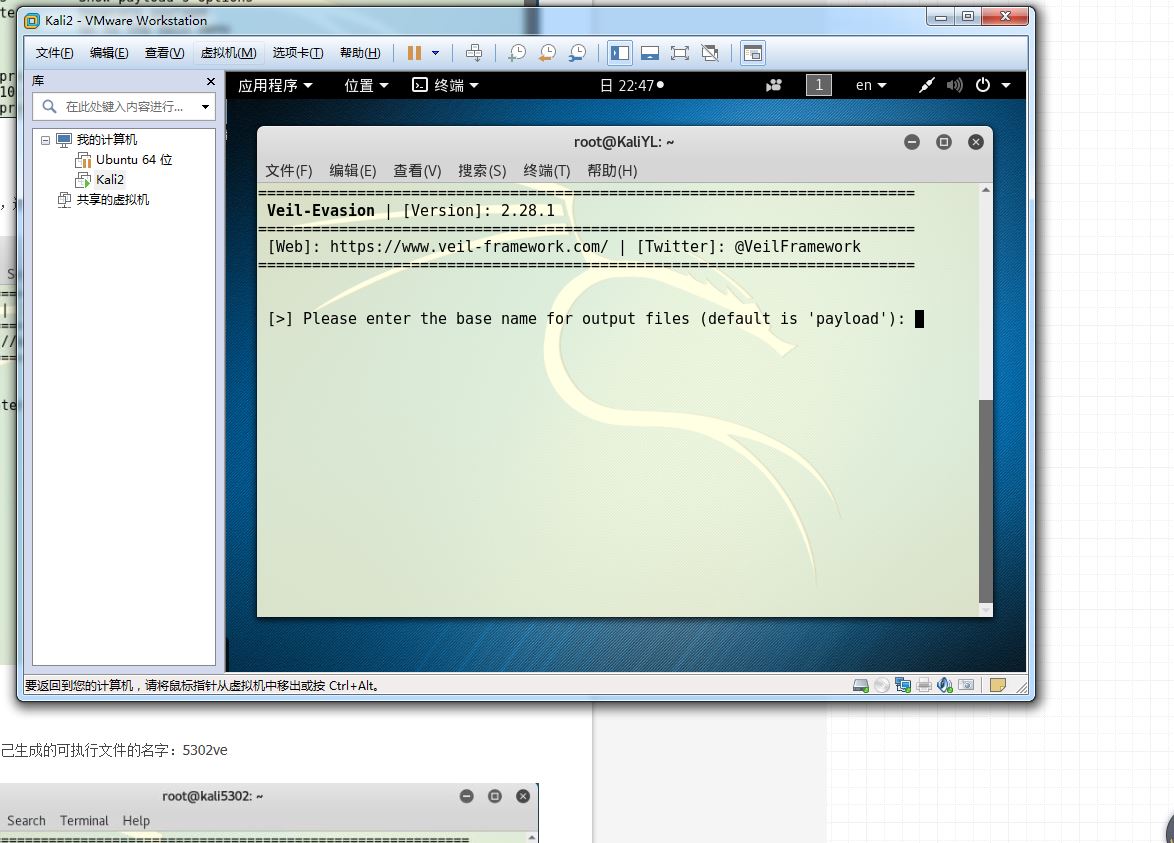This screenshot has height=843, width=1174.
Task: Click the message log note icon
Action: pyautogui.click(x=997, y=686)
